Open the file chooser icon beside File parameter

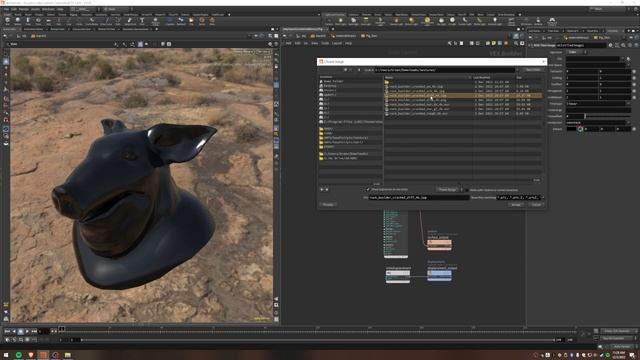click(628, 59)
